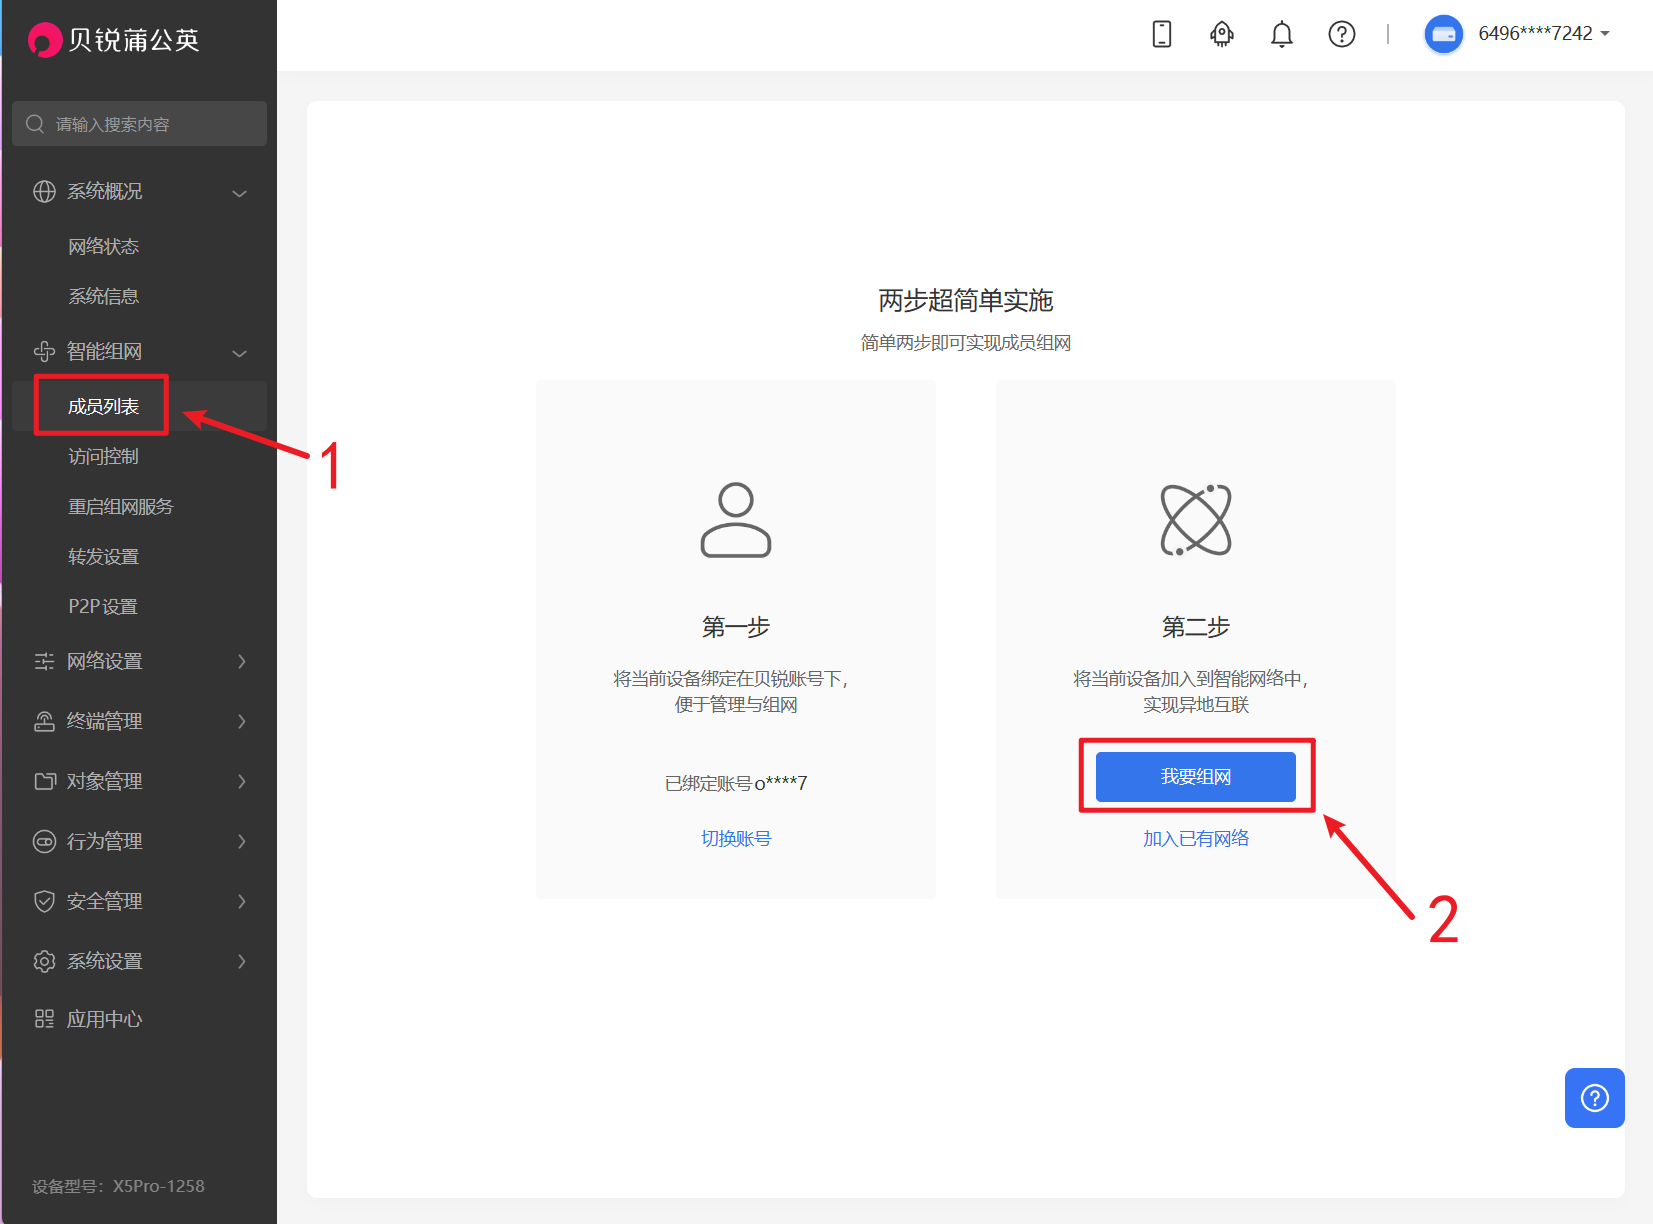The height and width of the screenshot is (1224, 1653).
Task: Expand the 安全管理 chevron
Action: [242, 901]
